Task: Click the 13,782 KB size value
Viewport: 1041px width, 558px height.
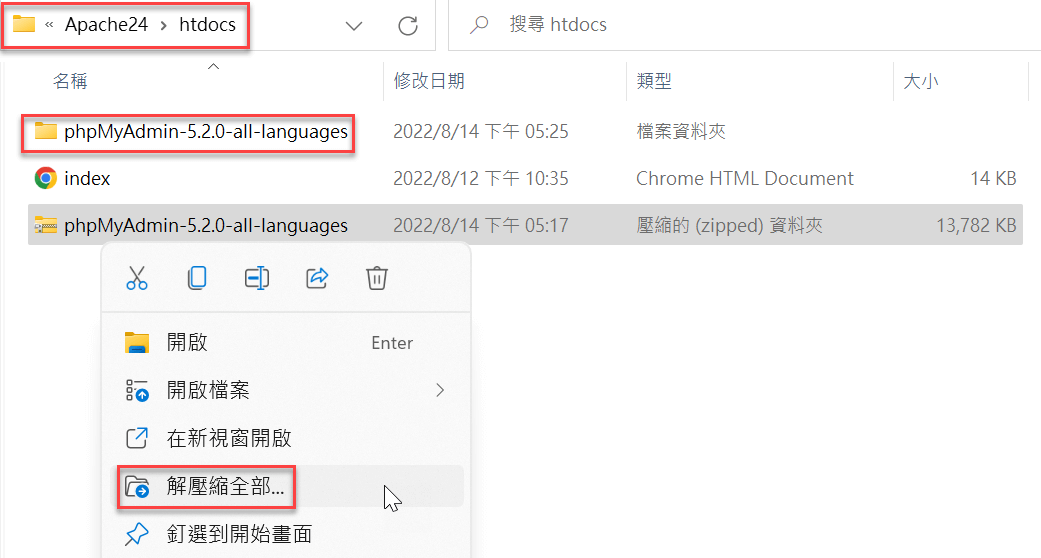Action: click(976, 226)
